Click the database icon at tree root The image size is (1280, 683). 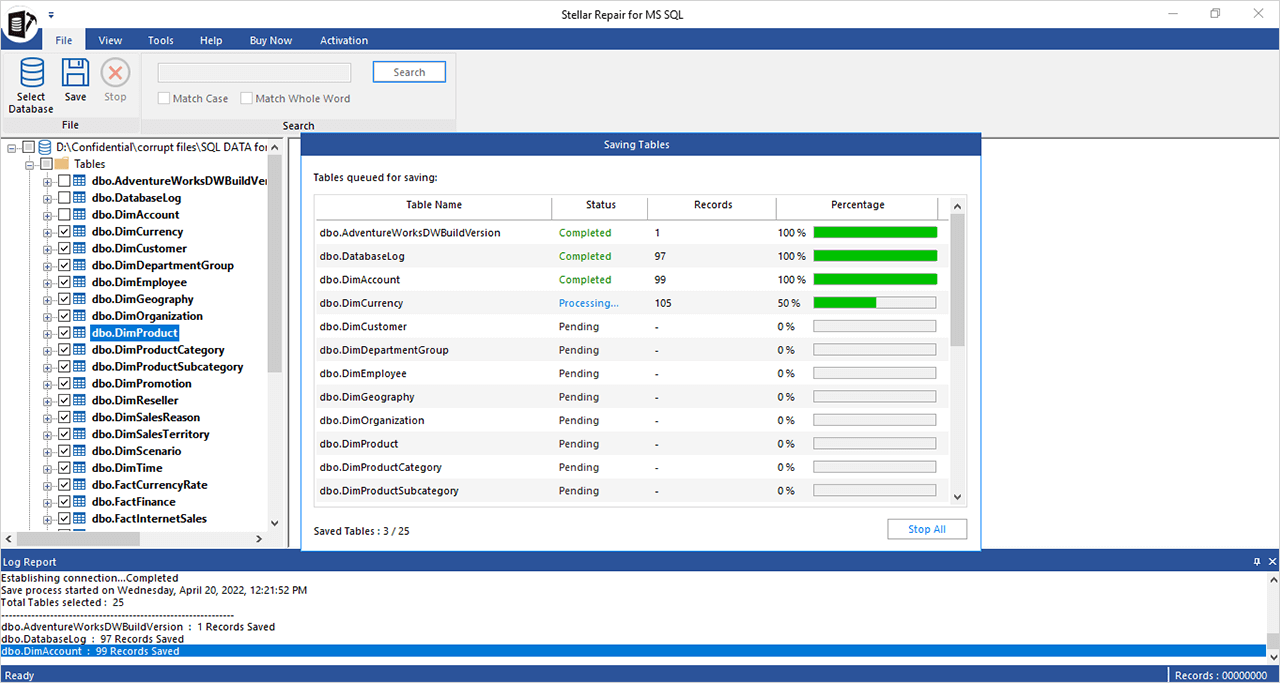coord(45,147)
